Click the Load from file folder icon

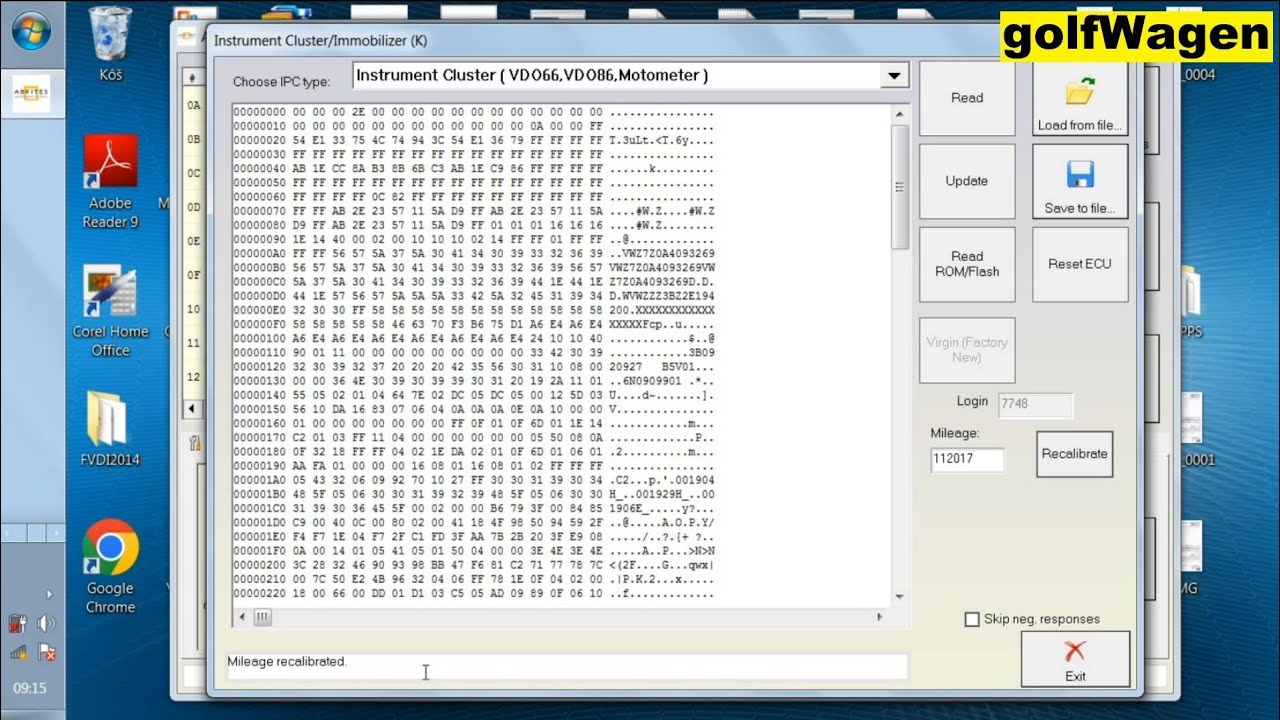click(1080, 92)
